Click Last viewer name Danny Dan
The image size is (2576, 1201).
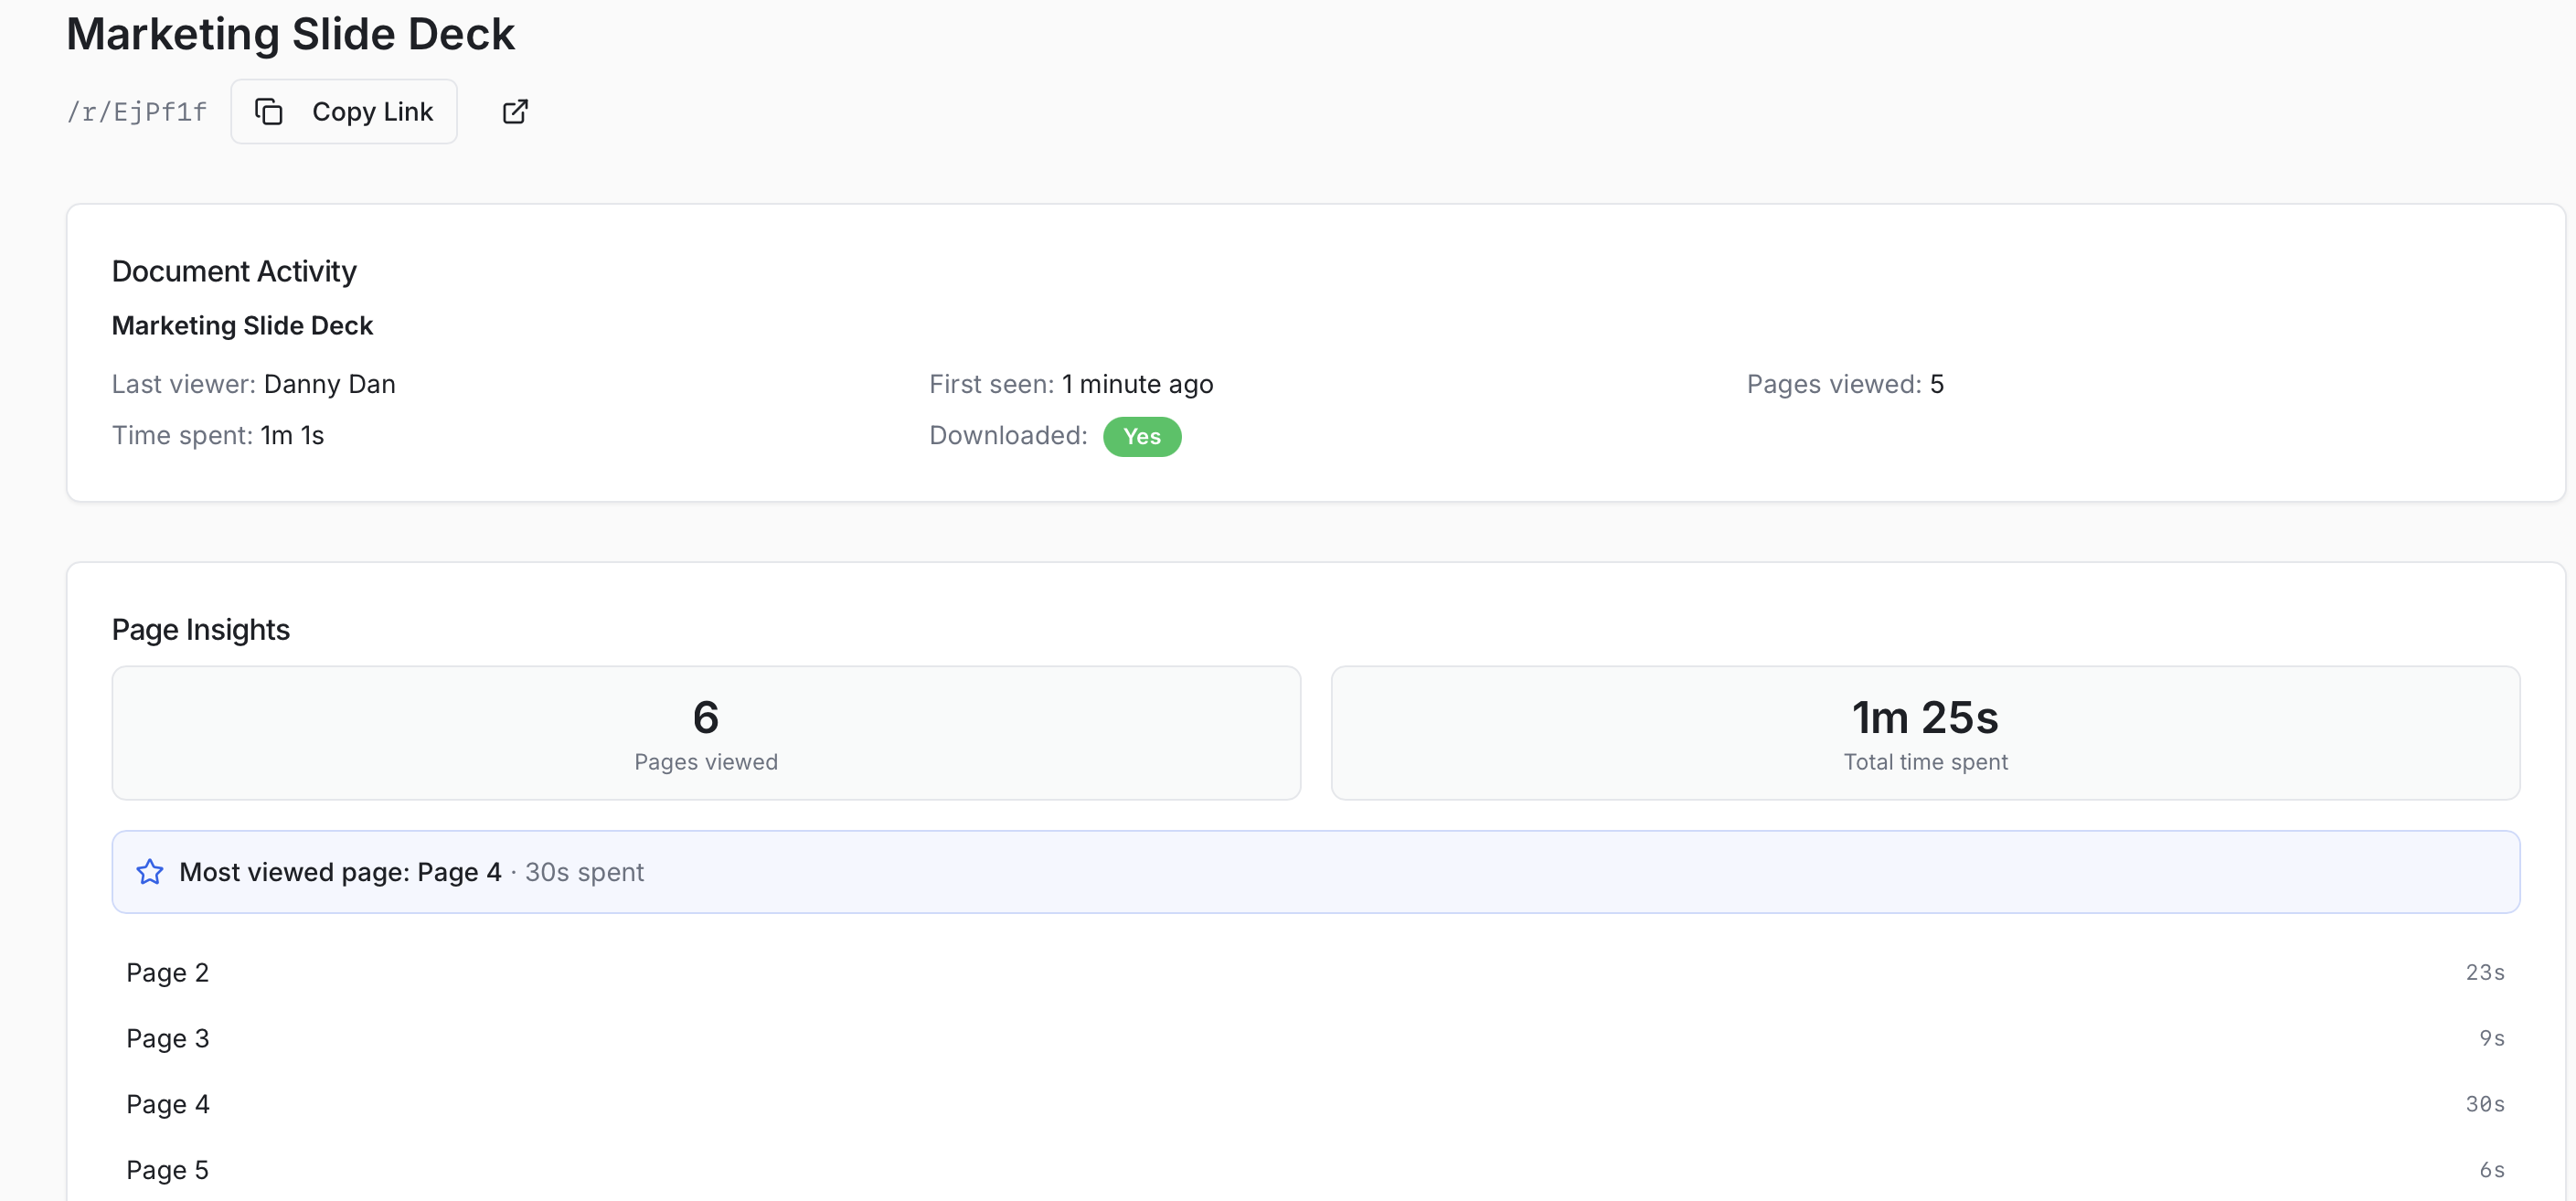tap(329, 384)
